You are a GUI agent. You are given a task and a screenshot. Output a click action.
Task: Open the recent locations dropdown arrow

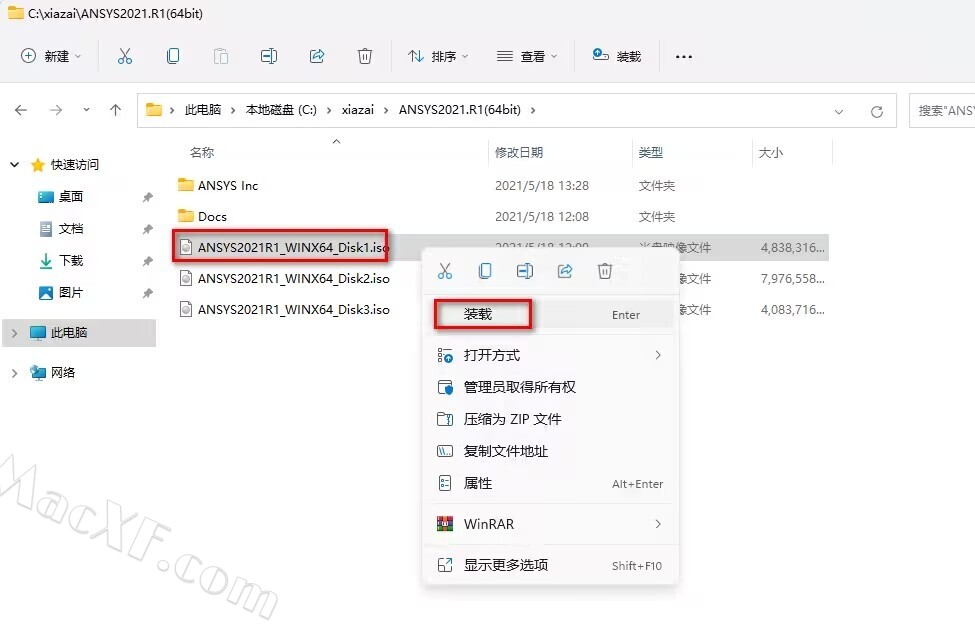coord(86,110)
